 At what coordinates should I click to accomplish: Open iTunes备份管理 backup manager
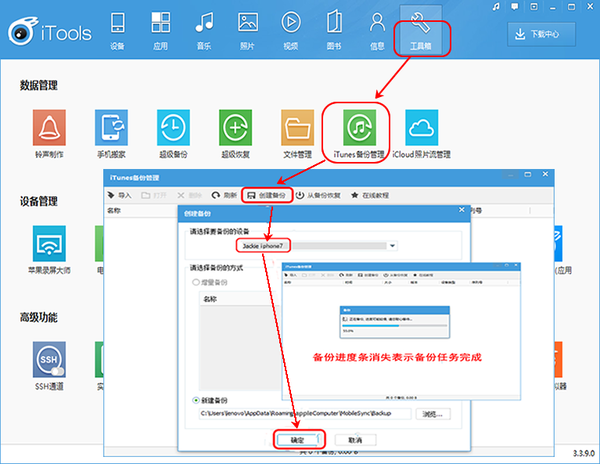[x=359, y=134]
